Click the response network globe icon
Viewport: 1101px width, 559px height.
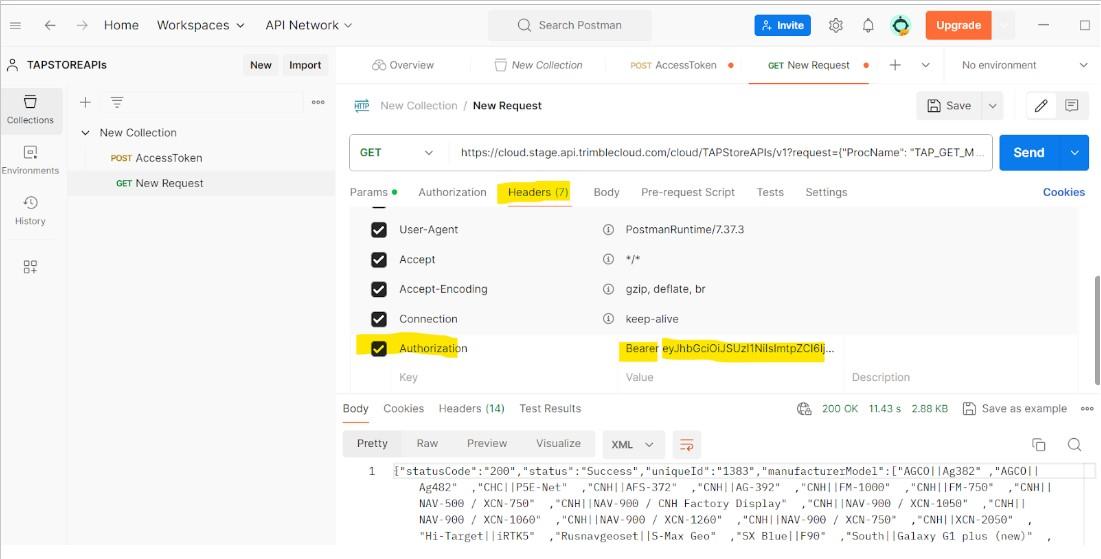click(804, 409)
